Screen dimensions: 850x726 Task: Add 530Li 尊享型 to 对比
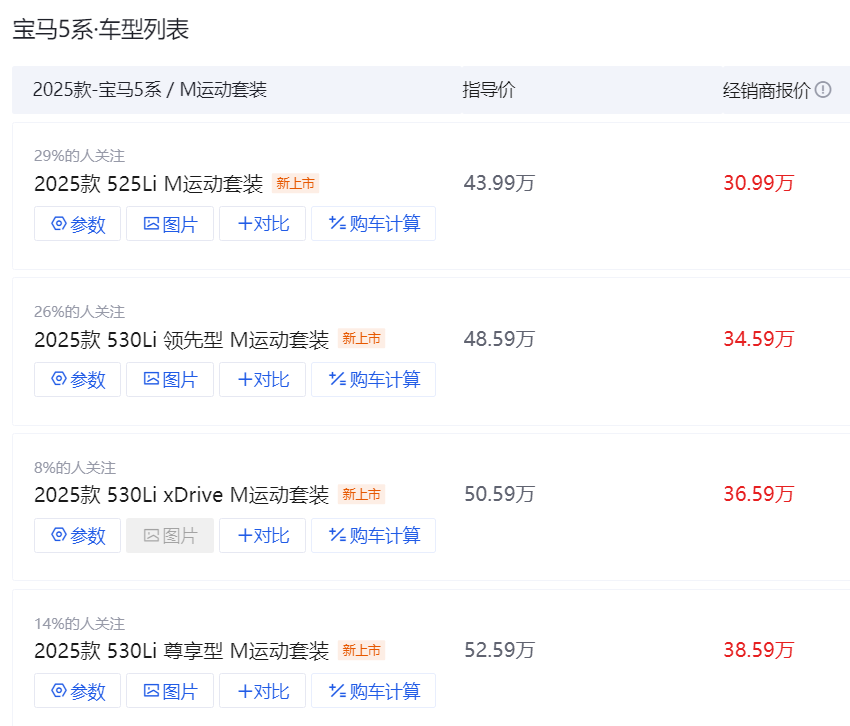point(262,691)
